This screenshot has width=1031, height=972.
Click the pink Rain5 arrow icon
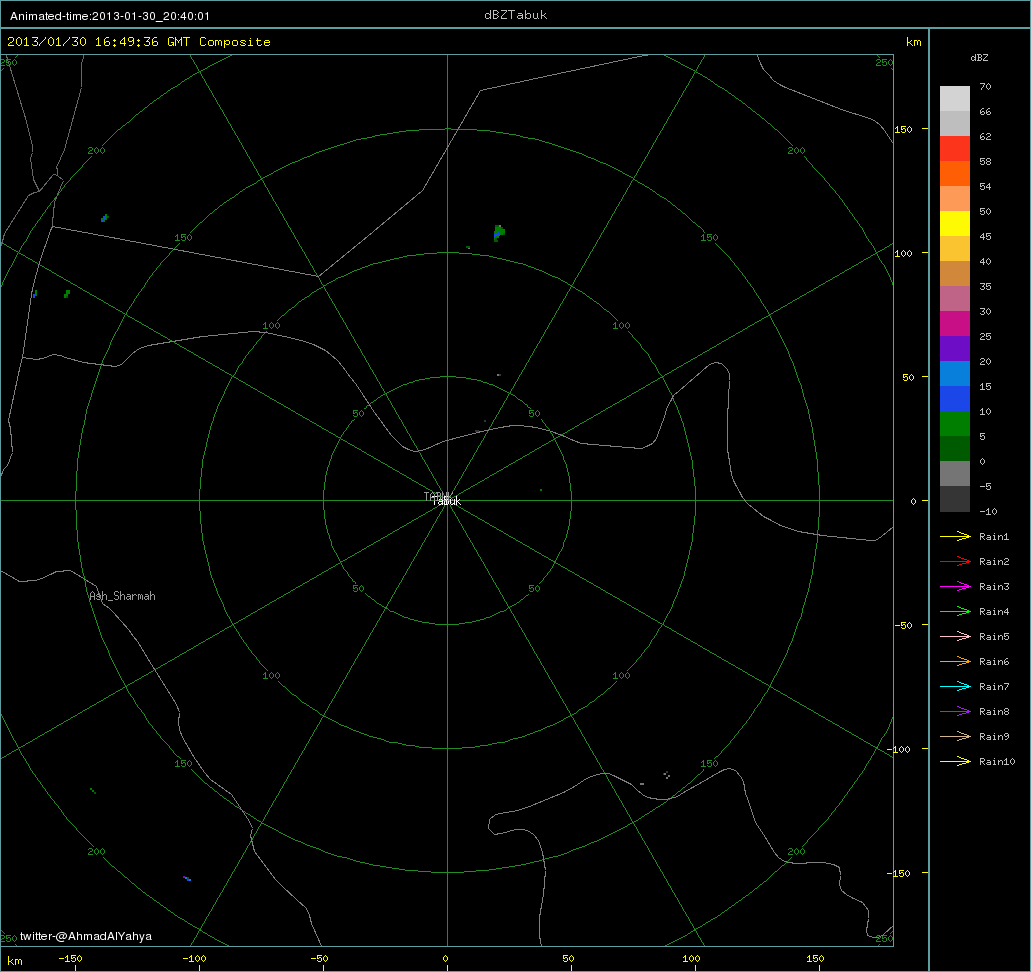click(x=955, y=637)
